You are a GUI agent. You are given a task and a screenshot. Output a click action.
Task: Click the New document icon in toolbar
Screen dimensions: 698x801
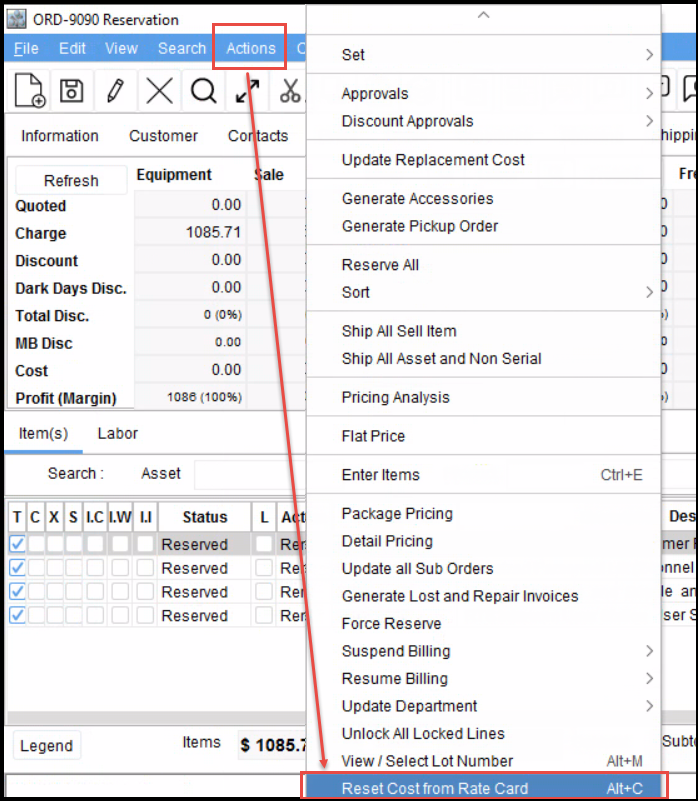tap(29, 91)
